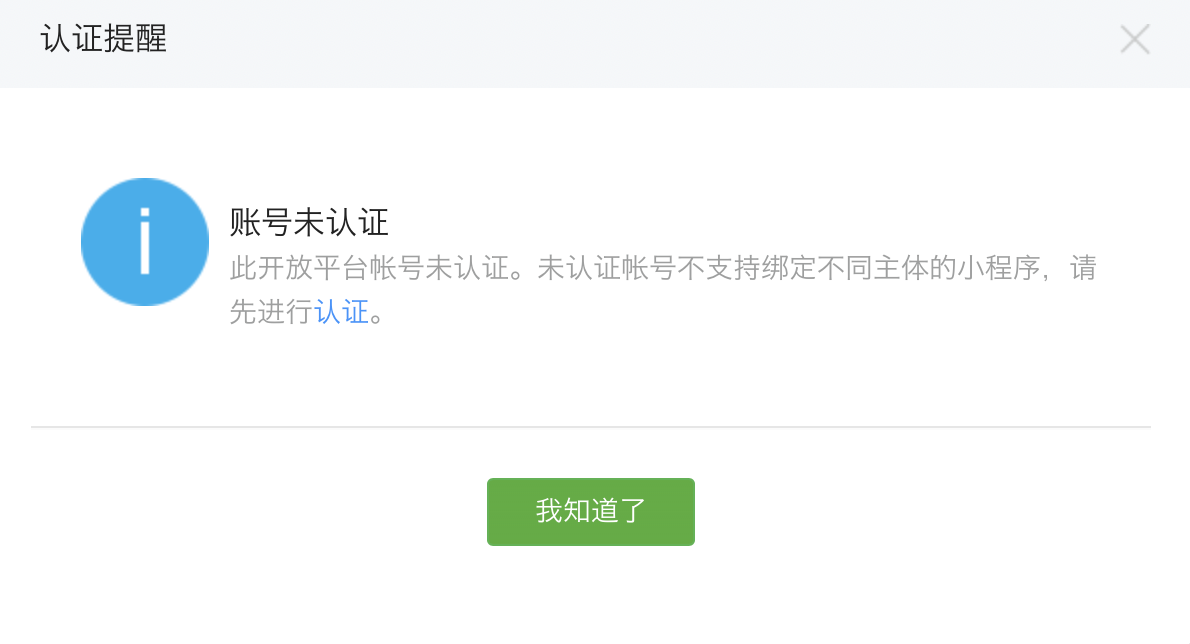The image size is (1190, 644).
Task: Click the horizontal divider above the button
Action: 590,427
